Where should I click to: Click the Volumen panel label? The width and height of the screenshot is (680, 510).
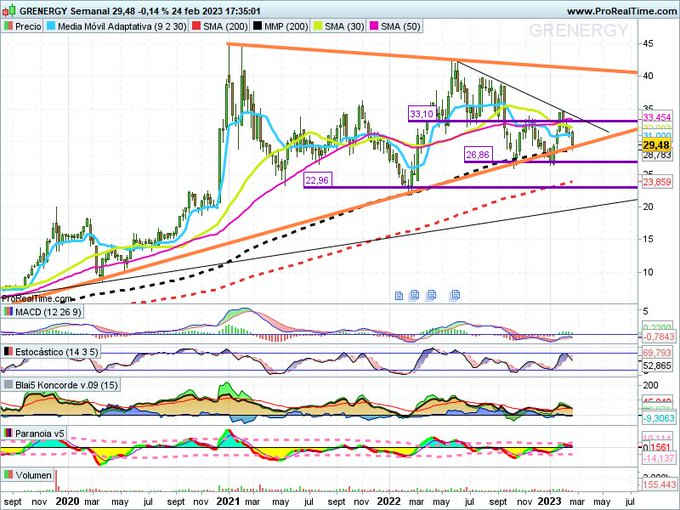pos(33,475)
